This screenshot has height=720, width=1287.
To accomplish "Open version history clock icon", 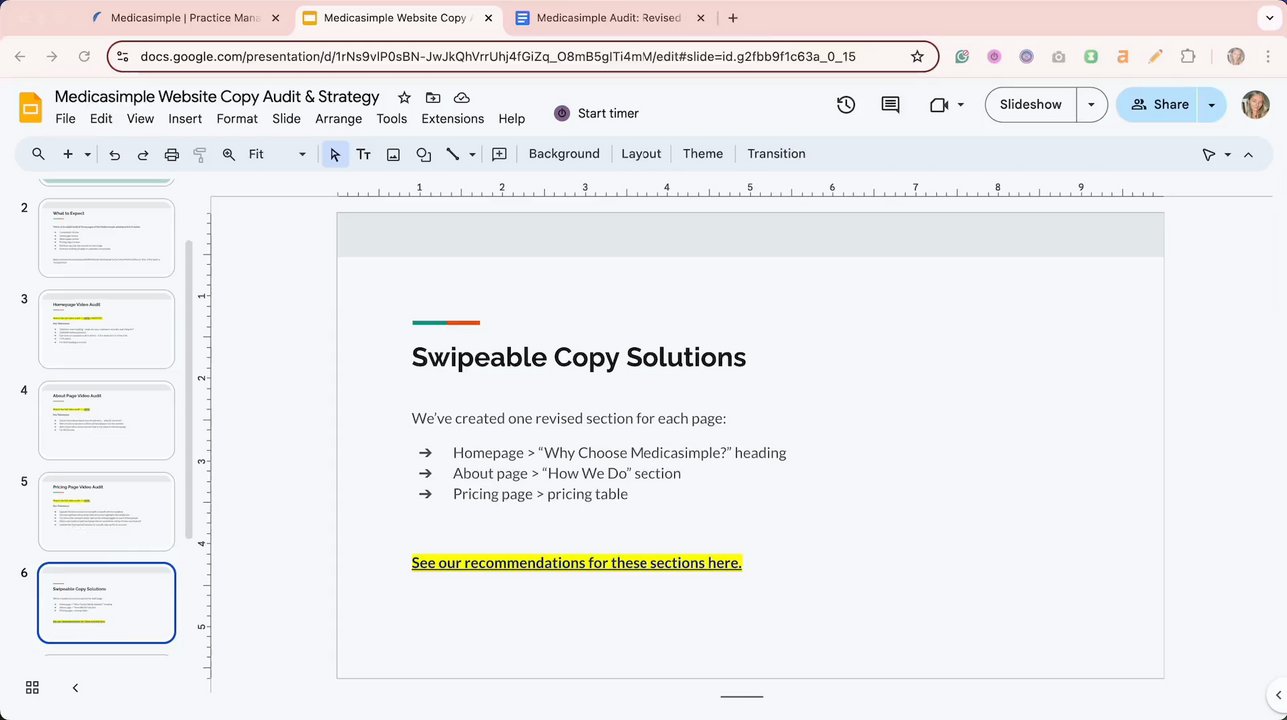I will click(846, 104).
